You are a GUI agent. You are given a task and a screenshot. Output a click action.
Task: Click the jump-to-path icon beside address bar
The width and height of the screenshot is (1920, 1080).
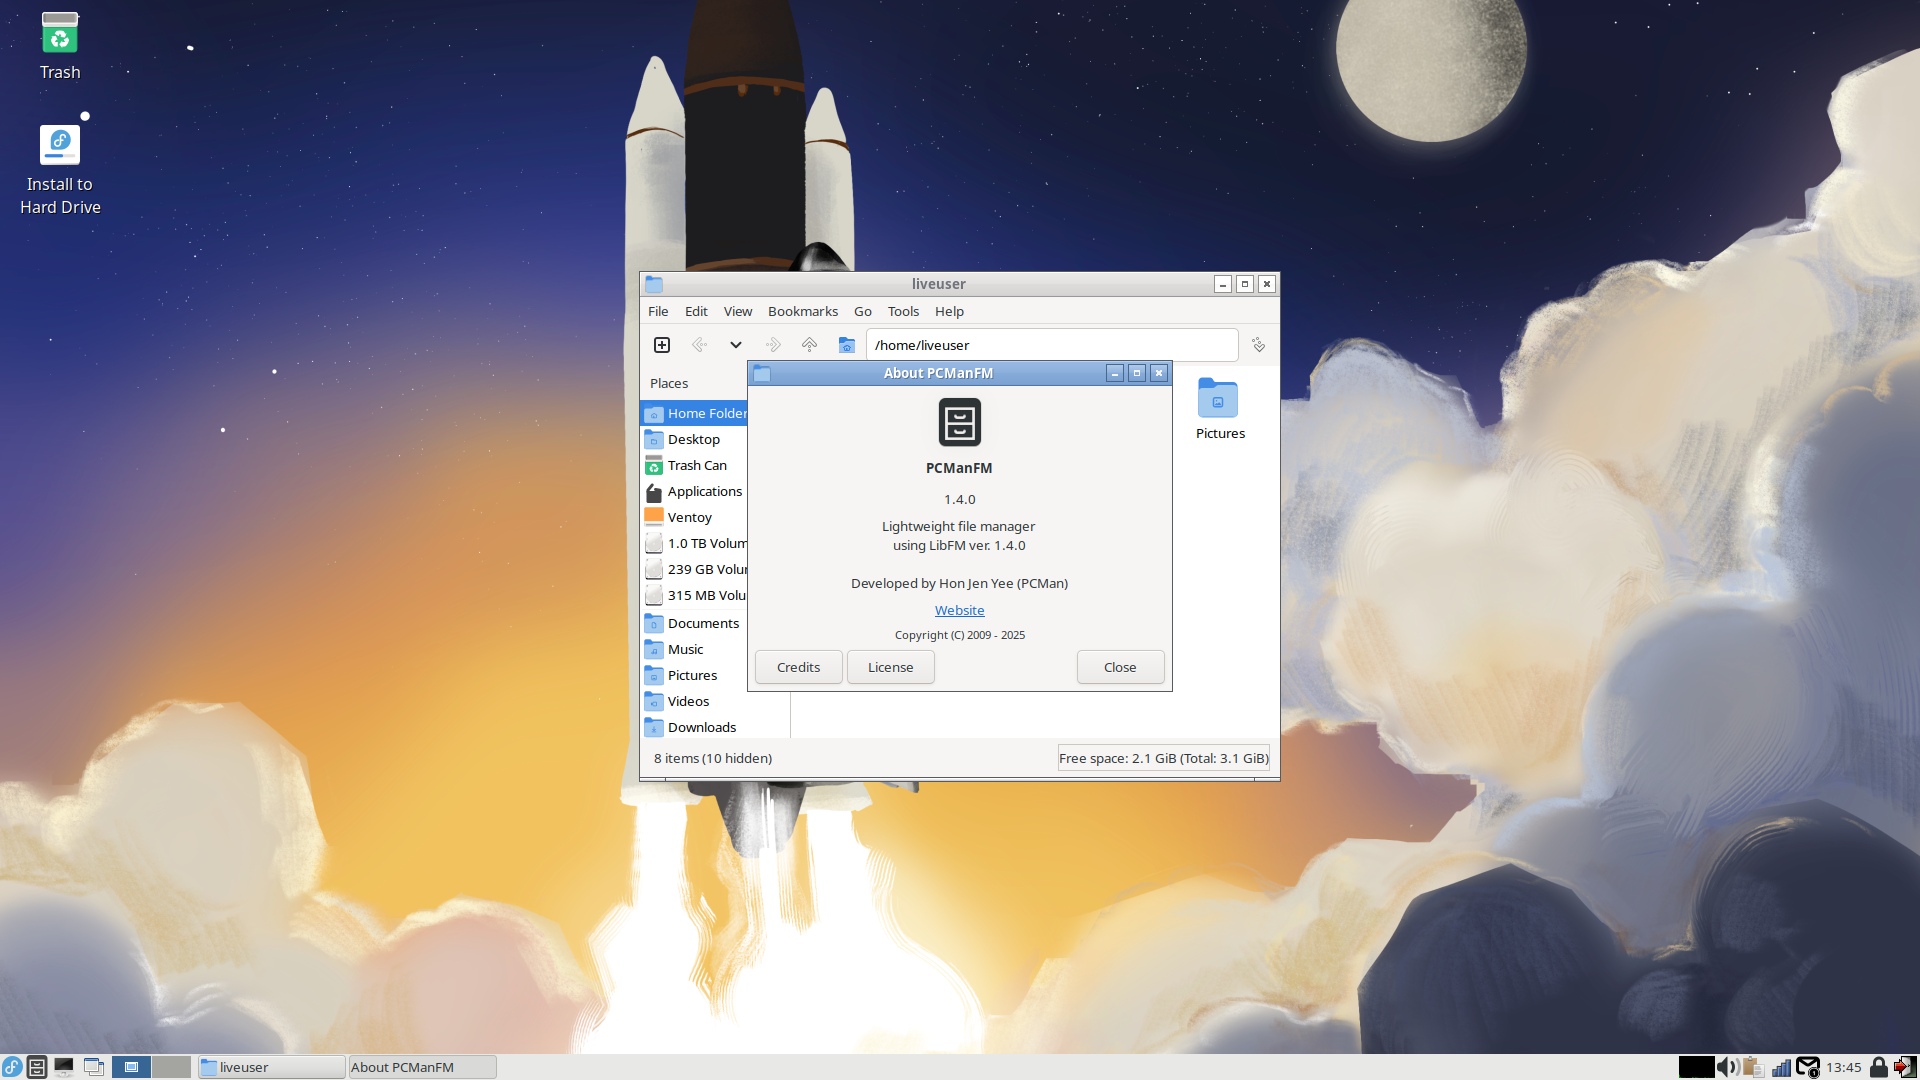click(1258, 345)
